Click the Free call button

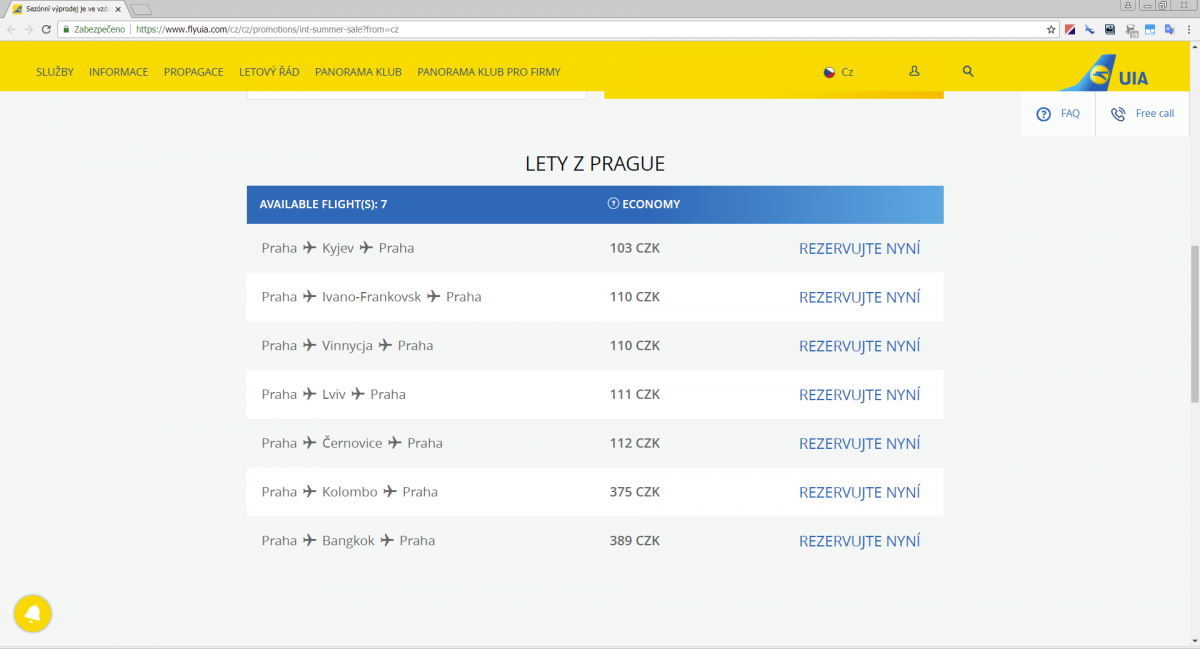coord(1143,114)
